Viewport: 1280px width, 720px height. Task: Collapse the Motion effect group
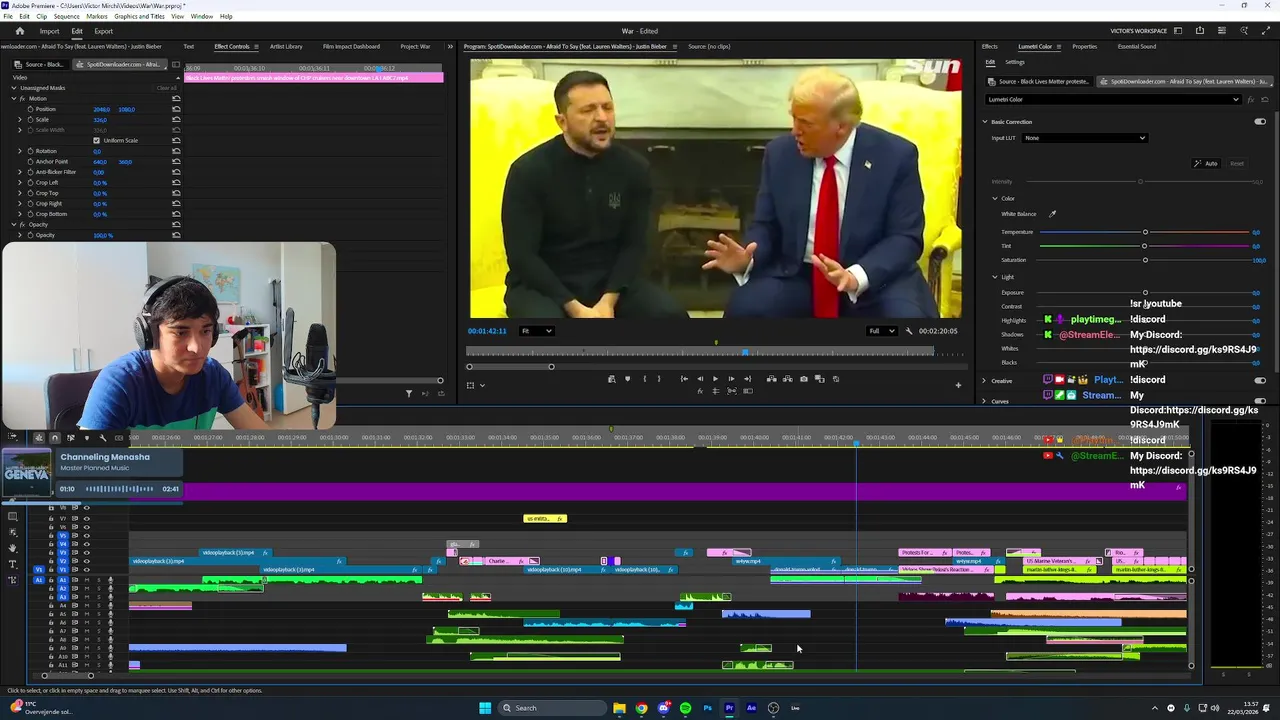pos(14,98)
